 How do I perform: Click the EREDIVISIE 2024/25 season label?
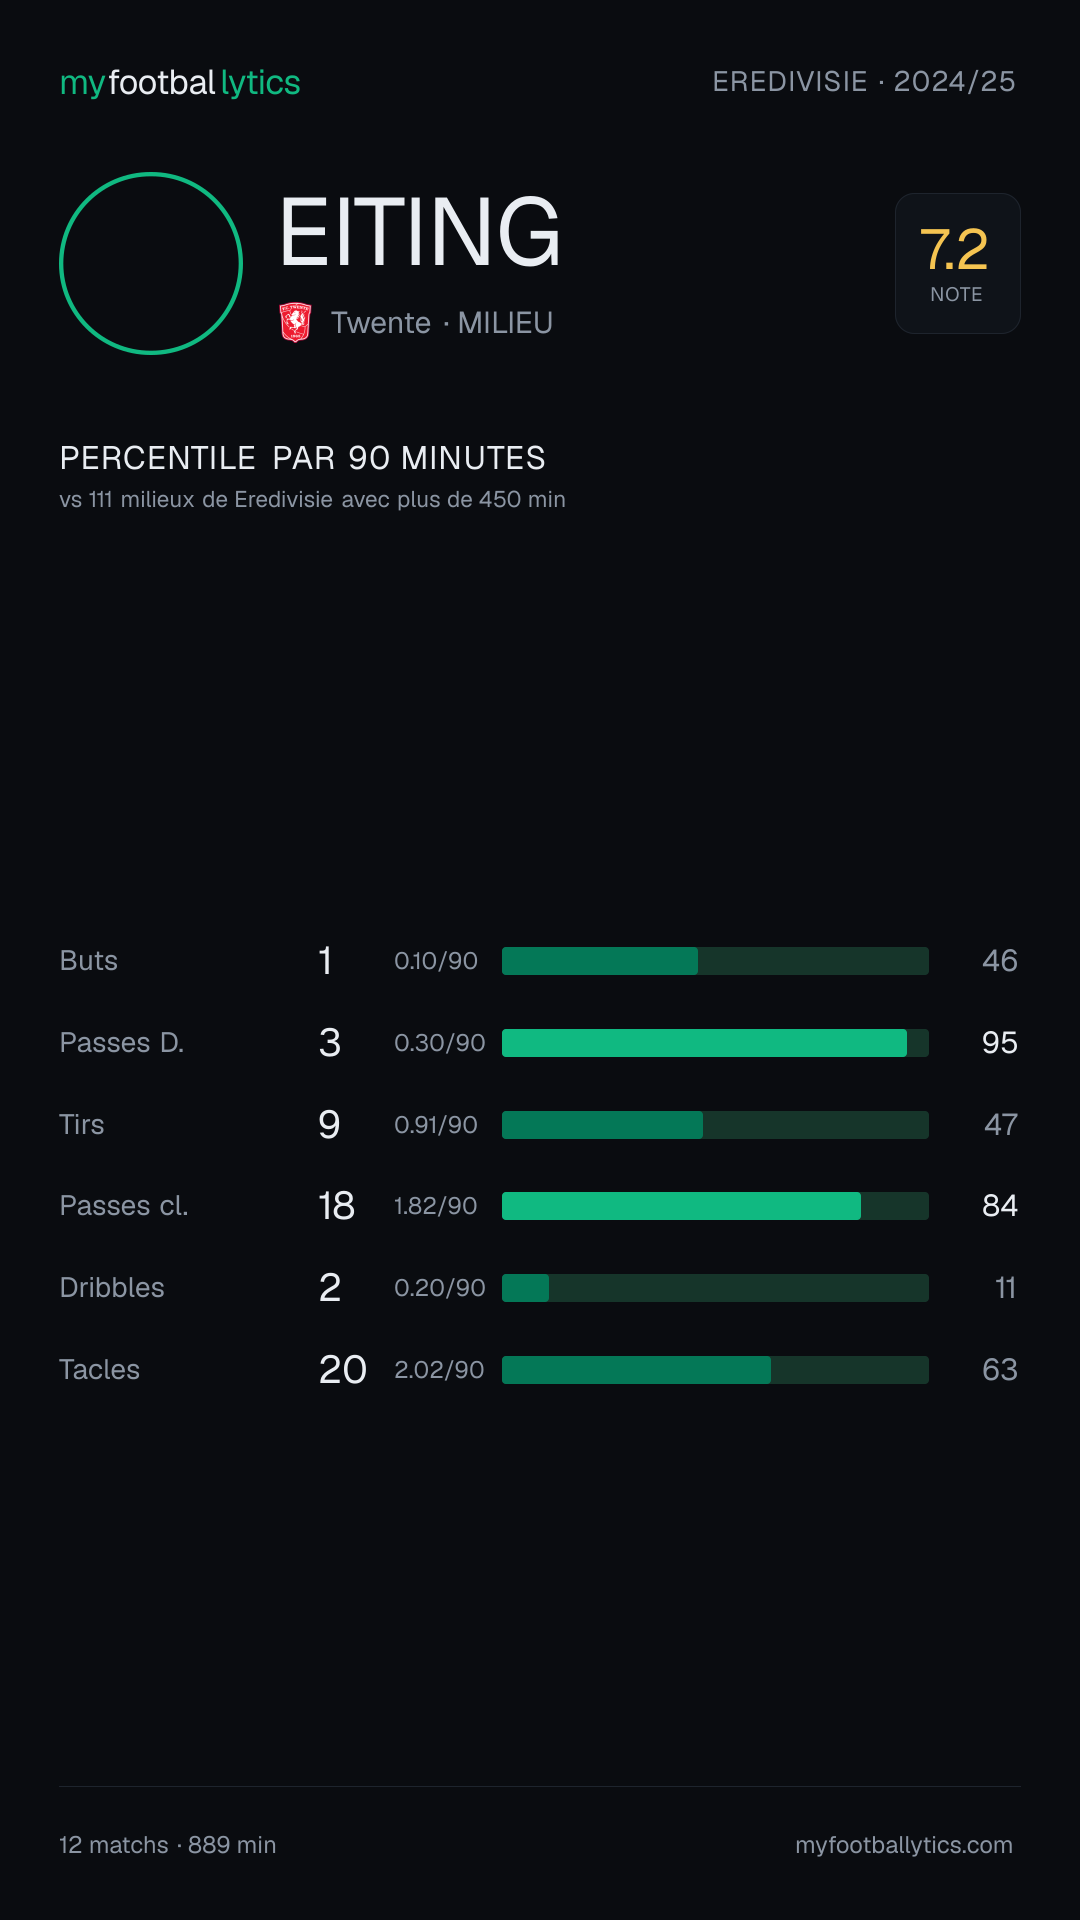(x=864, y=82)
